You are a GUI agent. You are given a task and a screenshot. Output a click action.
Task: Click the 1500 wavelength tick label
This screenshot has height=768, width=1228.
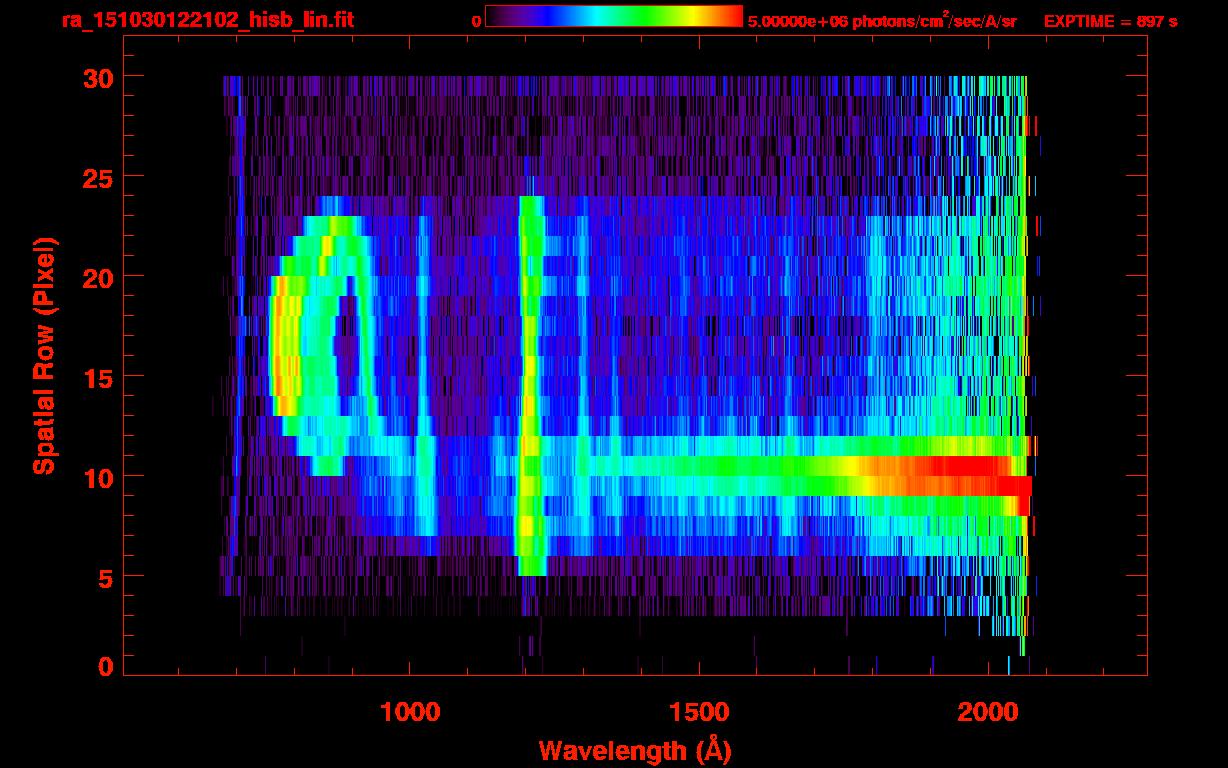[x=698, y=711]
